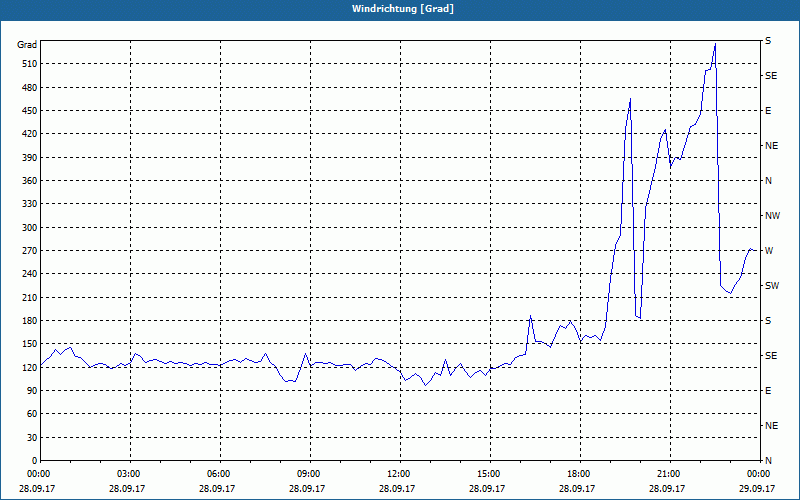This screenshot has width=800, height=500.
Task: Click the 00:00 label above 29.09.17
Action: click(757, 474)
